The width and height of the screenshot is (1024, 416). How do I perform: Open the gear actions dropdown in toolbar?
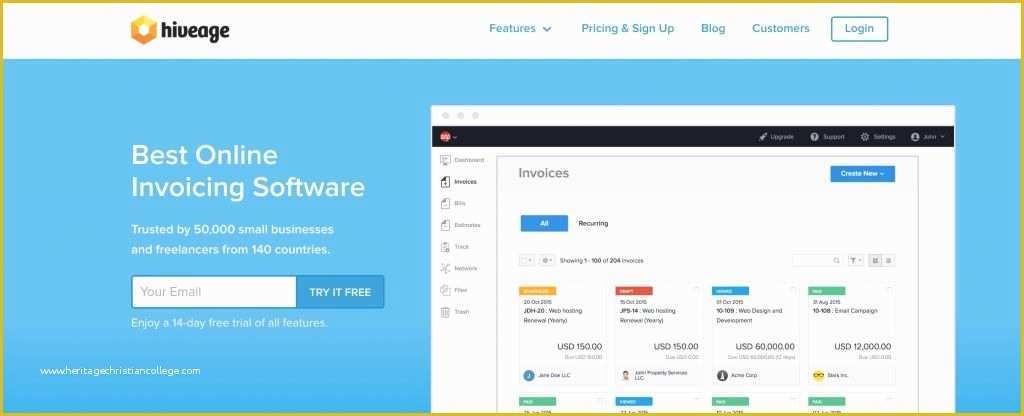pyautogui.click(x=547, y=261)
